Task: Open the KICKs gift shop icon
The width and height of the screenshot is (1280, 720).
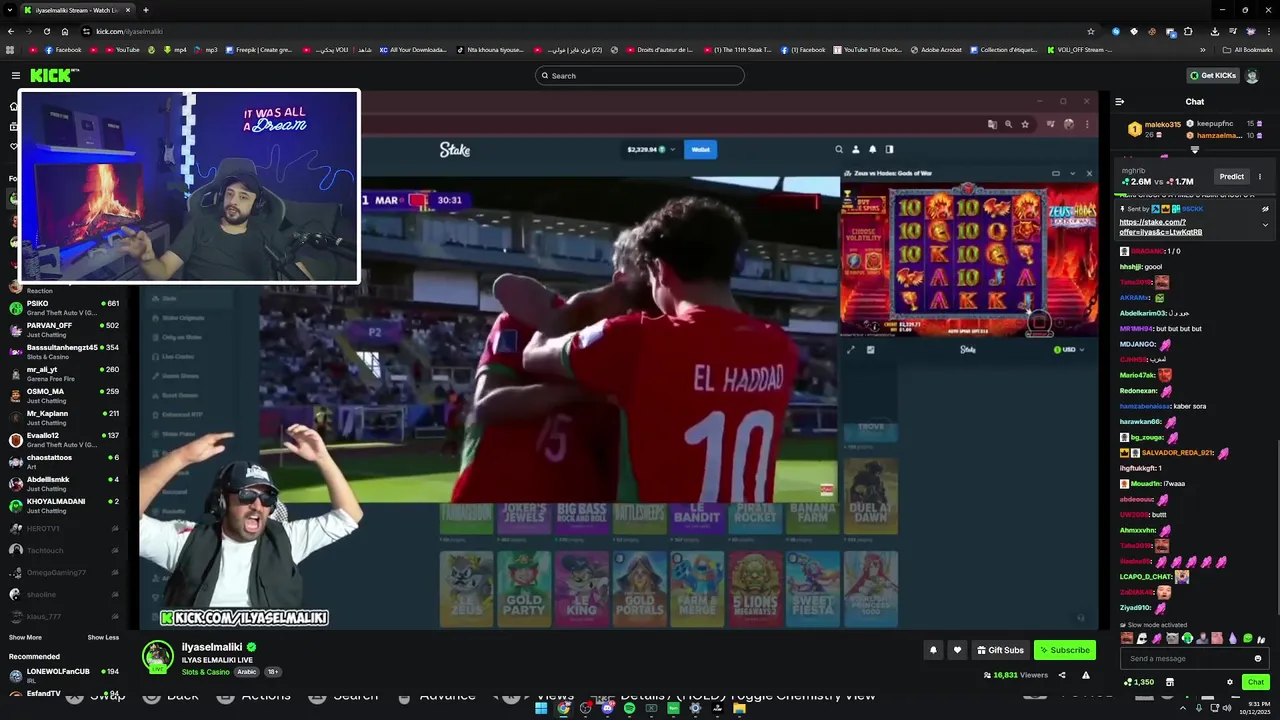Action: 1170,682
